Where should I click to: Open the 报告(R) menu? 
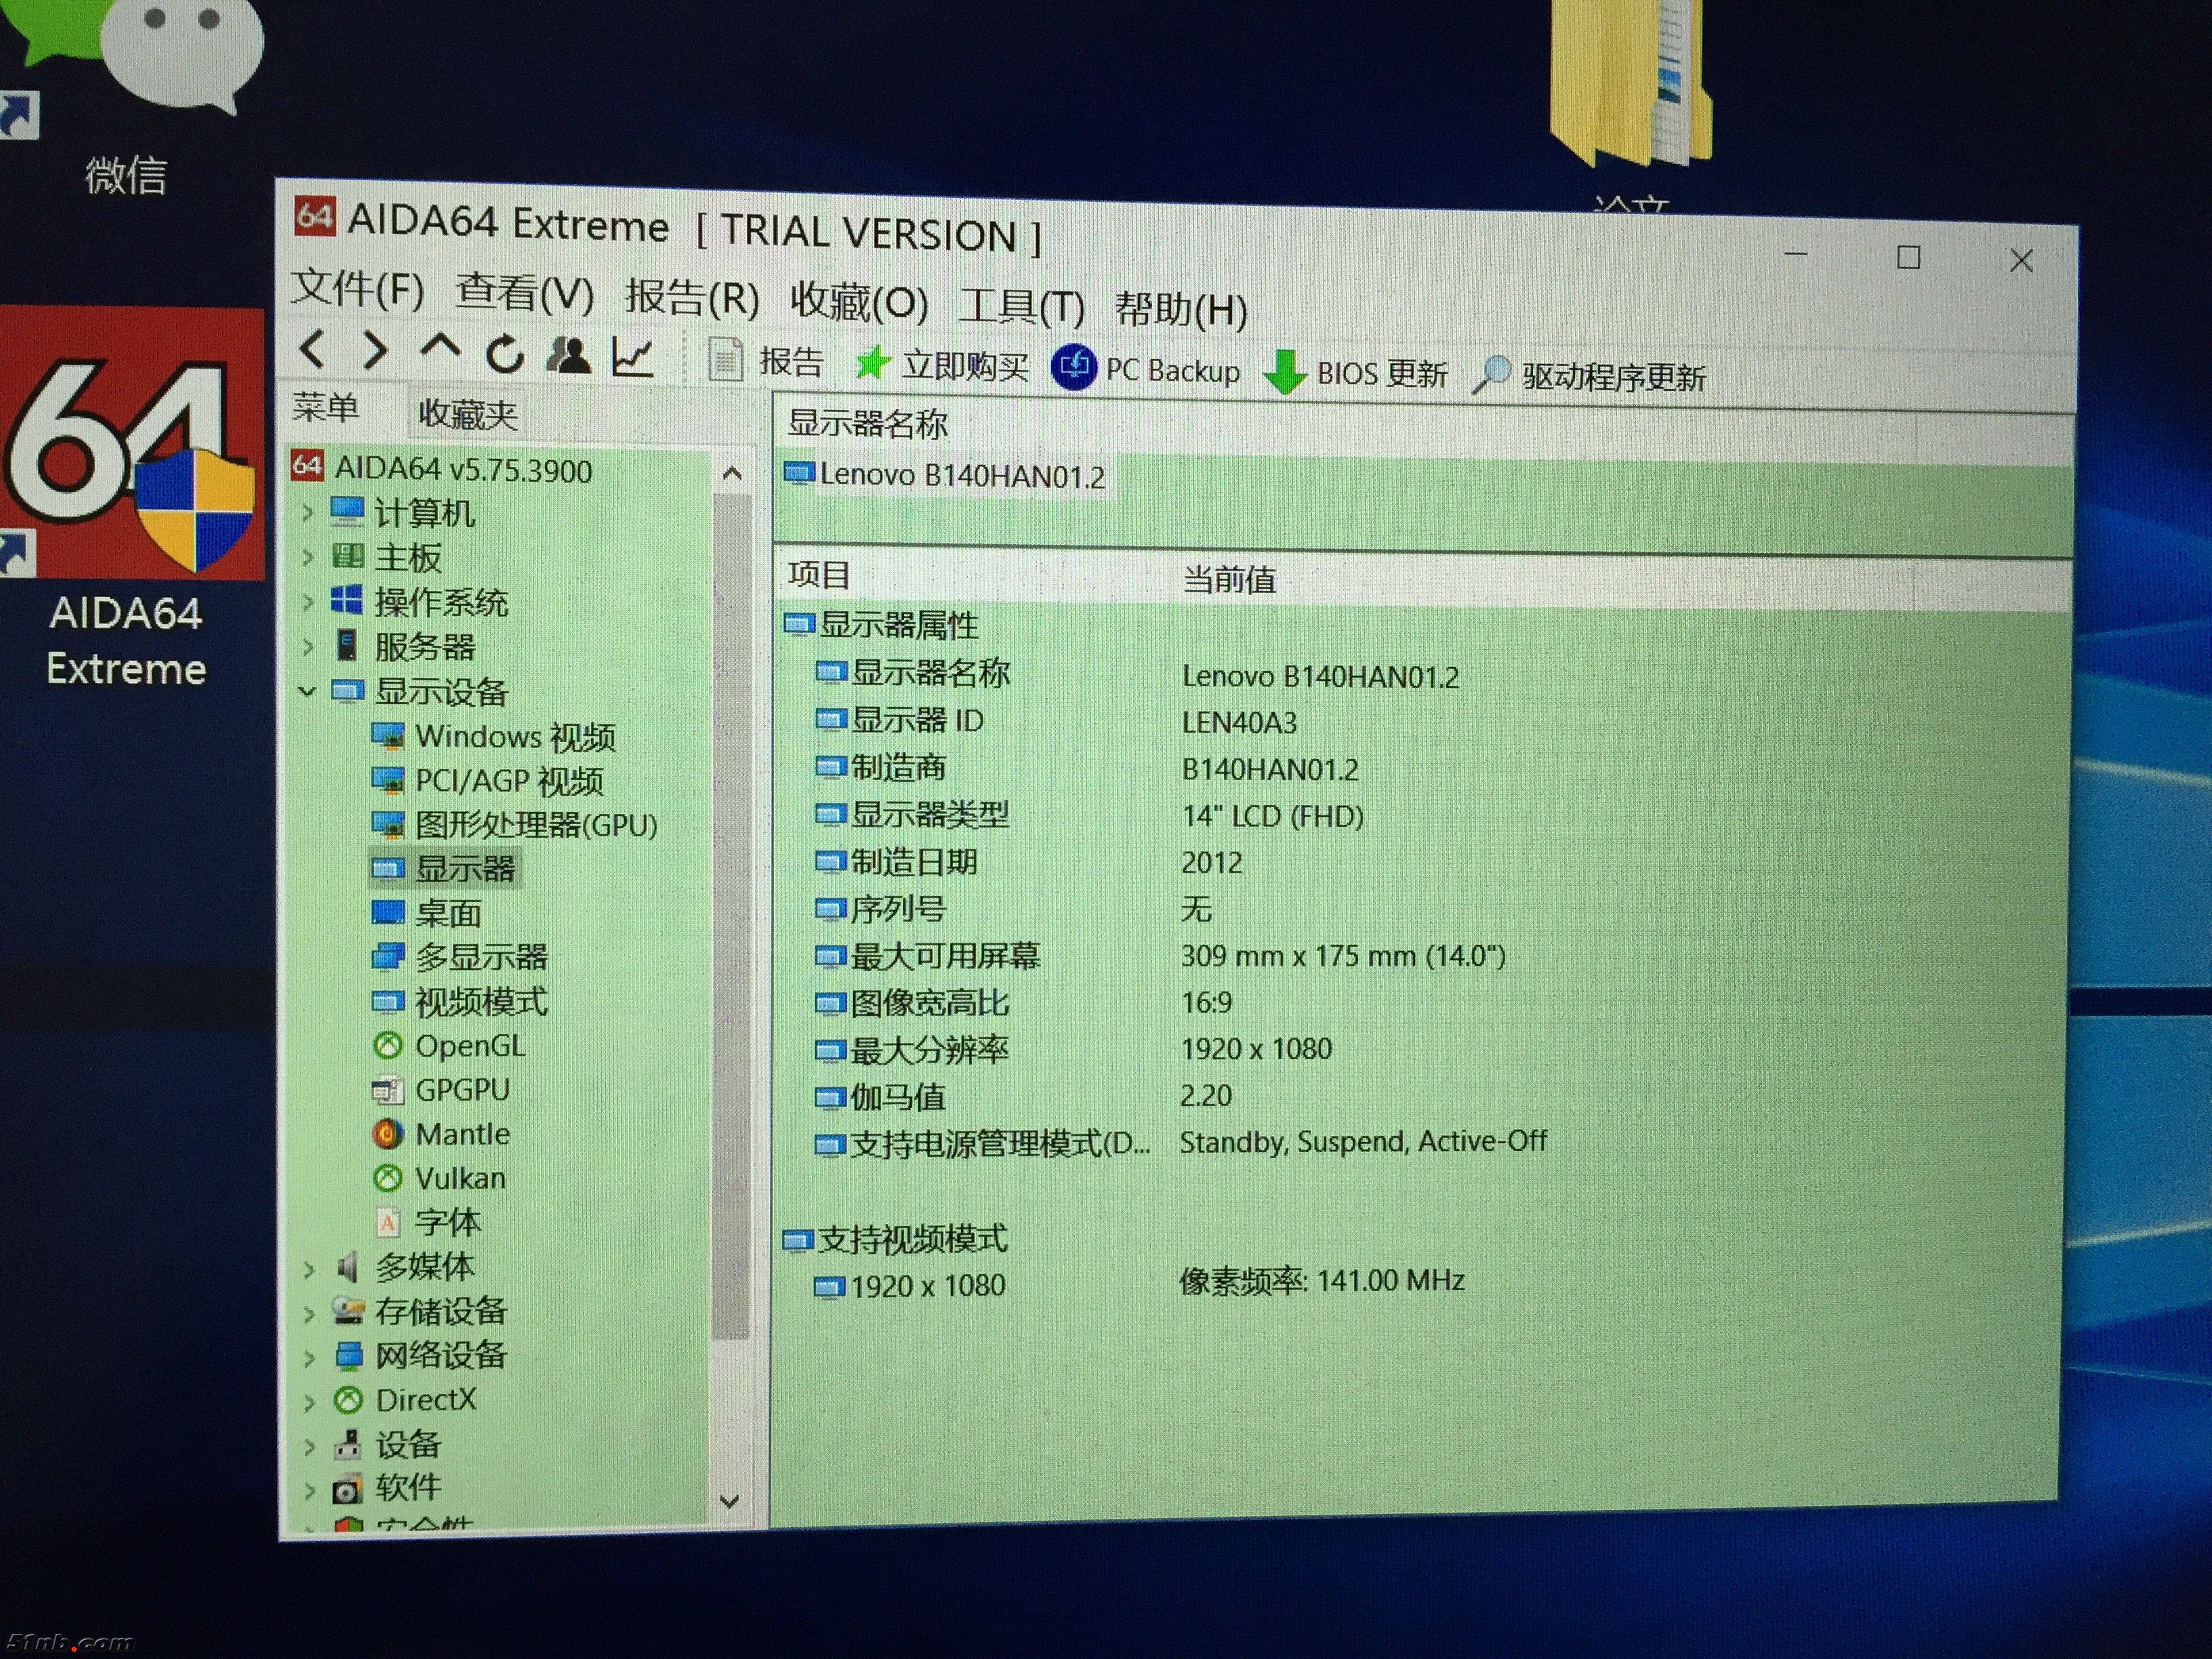(692, 298)
